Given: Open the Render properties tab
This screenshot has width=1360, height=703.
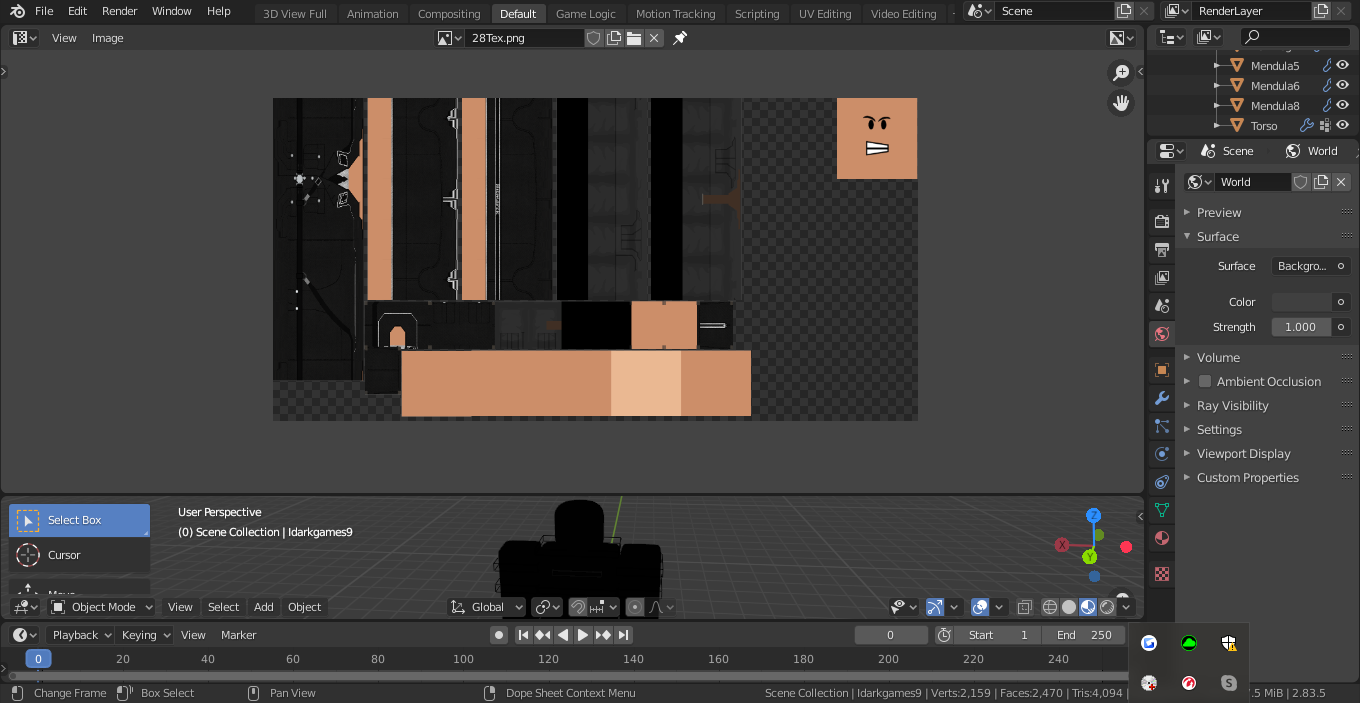Looking at the screenshot, I should pyautogui.click(x=1162, y=221).
